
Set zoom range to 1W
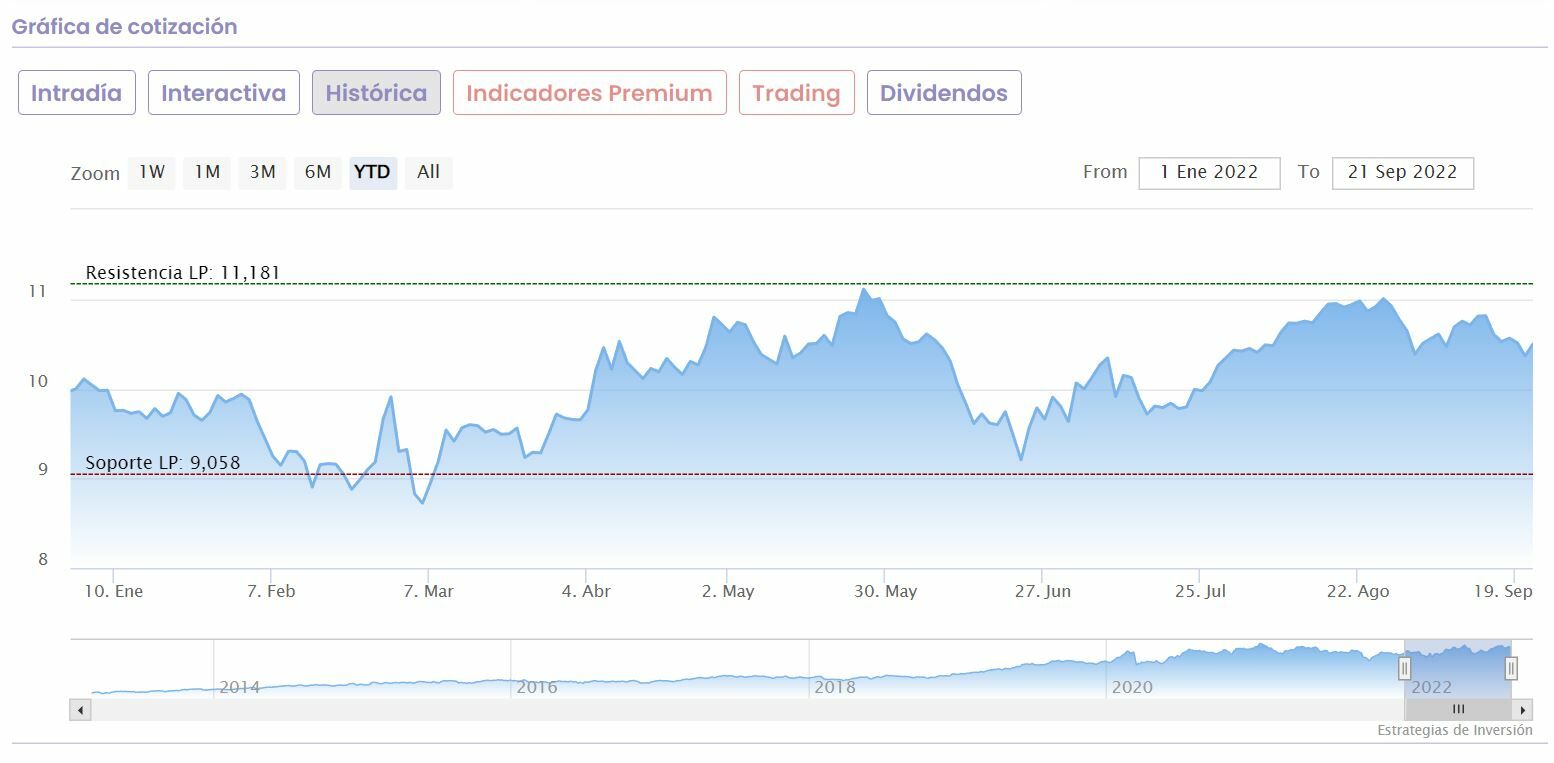click(152, 172)
